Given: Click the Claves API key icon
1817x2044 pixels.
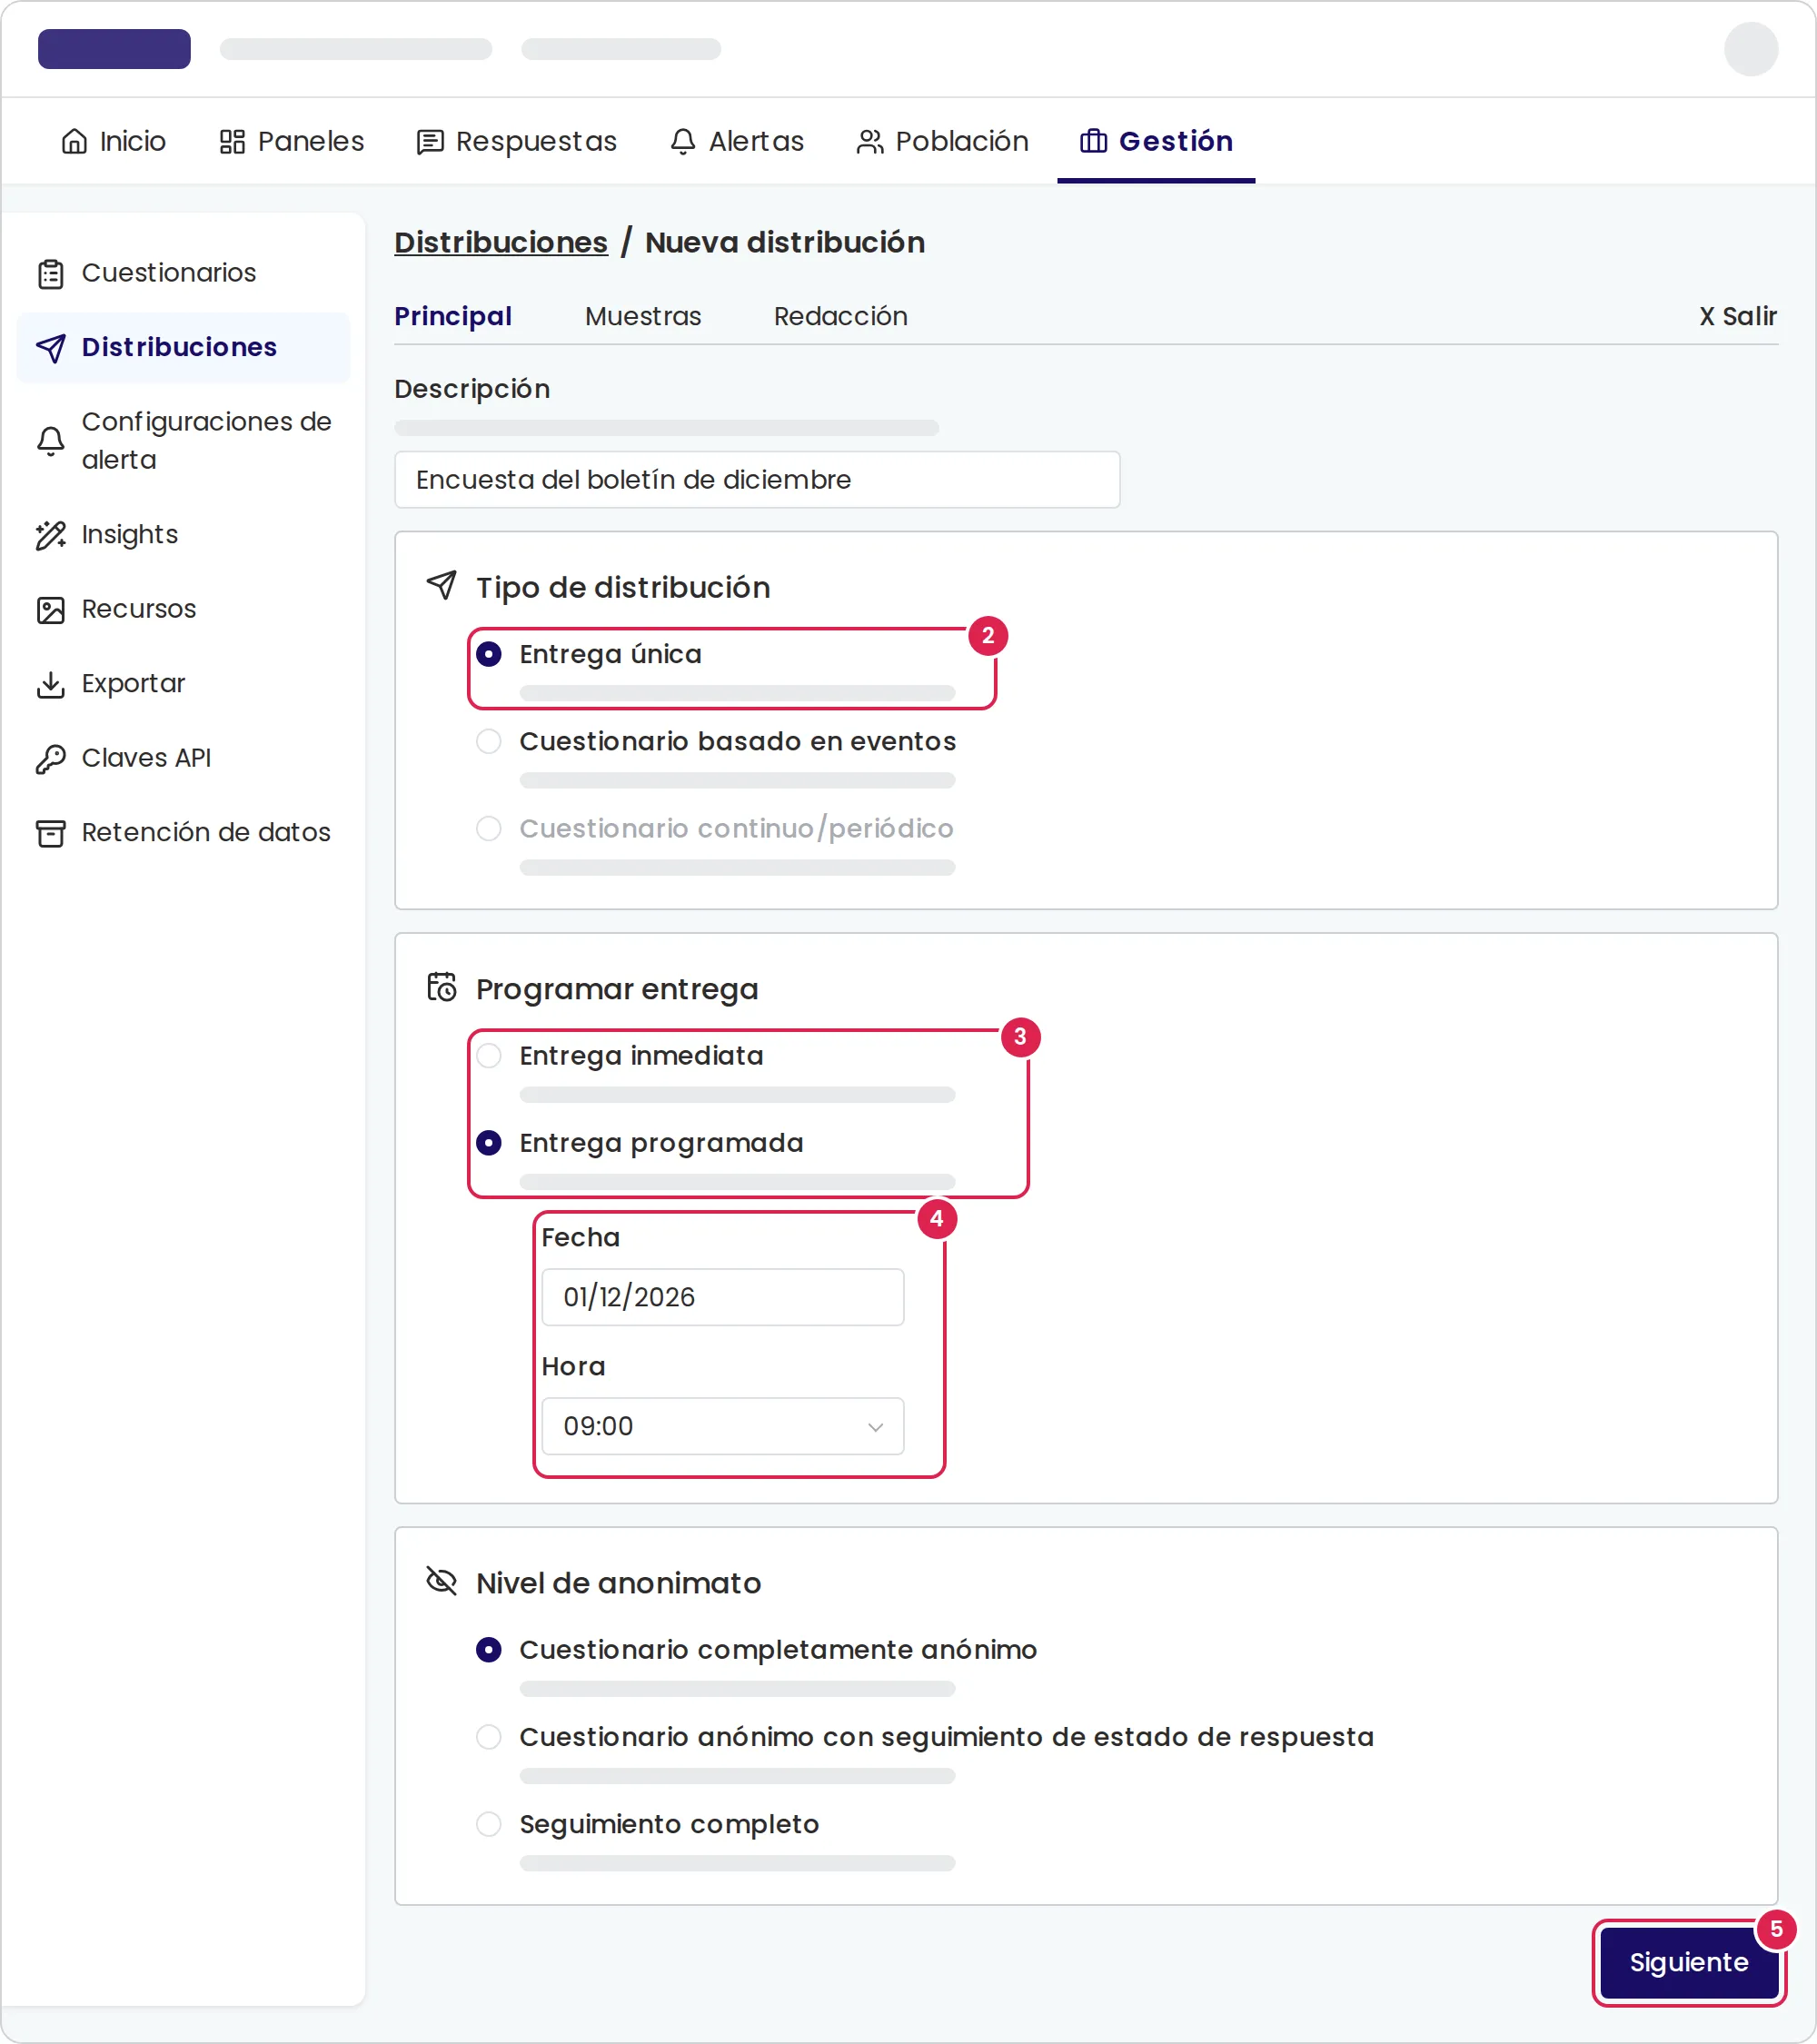Looking at the screenshot, I should (51, 759).
